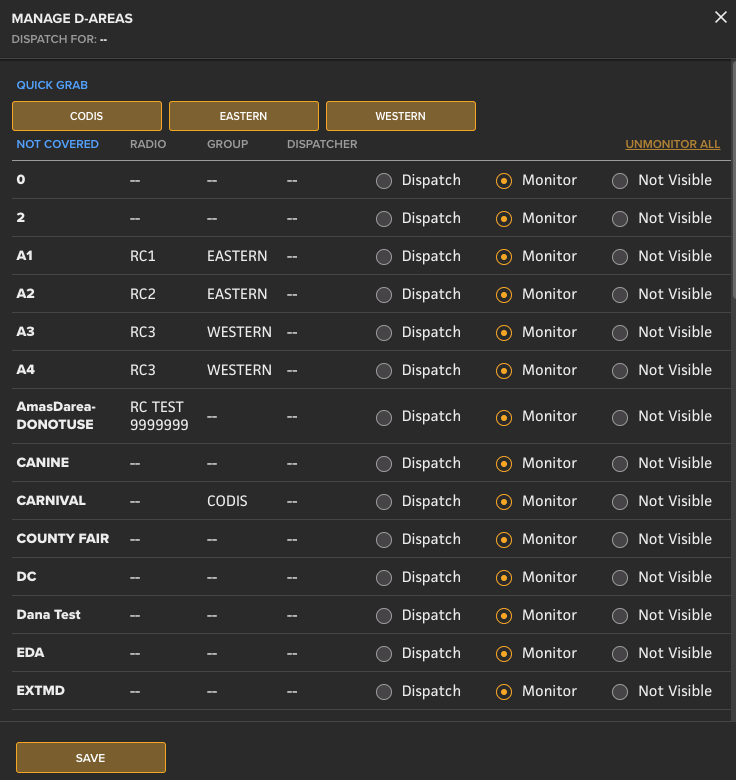736x780 pixels.
Task: Choose Dispatch for AmasDarea-DONOTUSE
Action: pos(384,416)
